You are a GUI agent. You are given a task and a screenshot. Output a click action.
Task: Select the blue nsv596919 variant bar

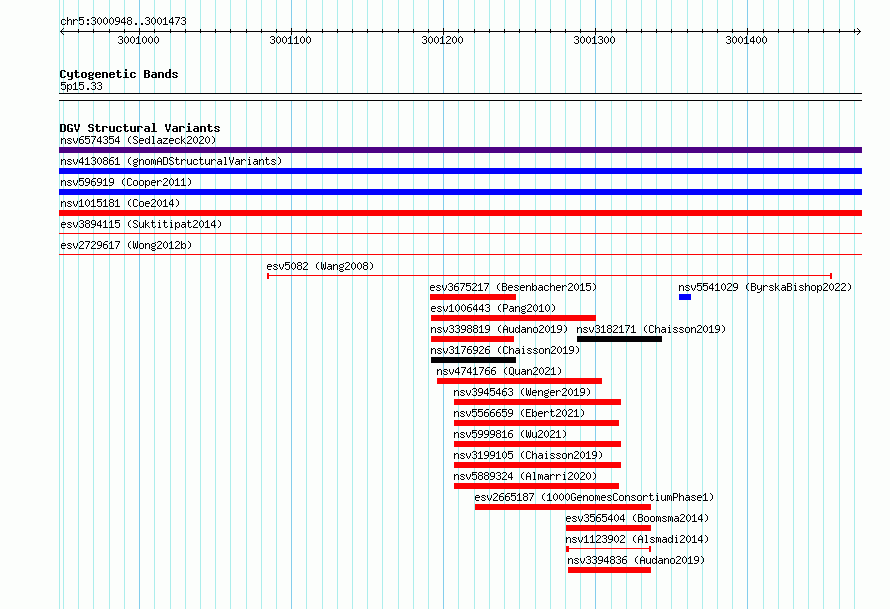tap(460, 192)
